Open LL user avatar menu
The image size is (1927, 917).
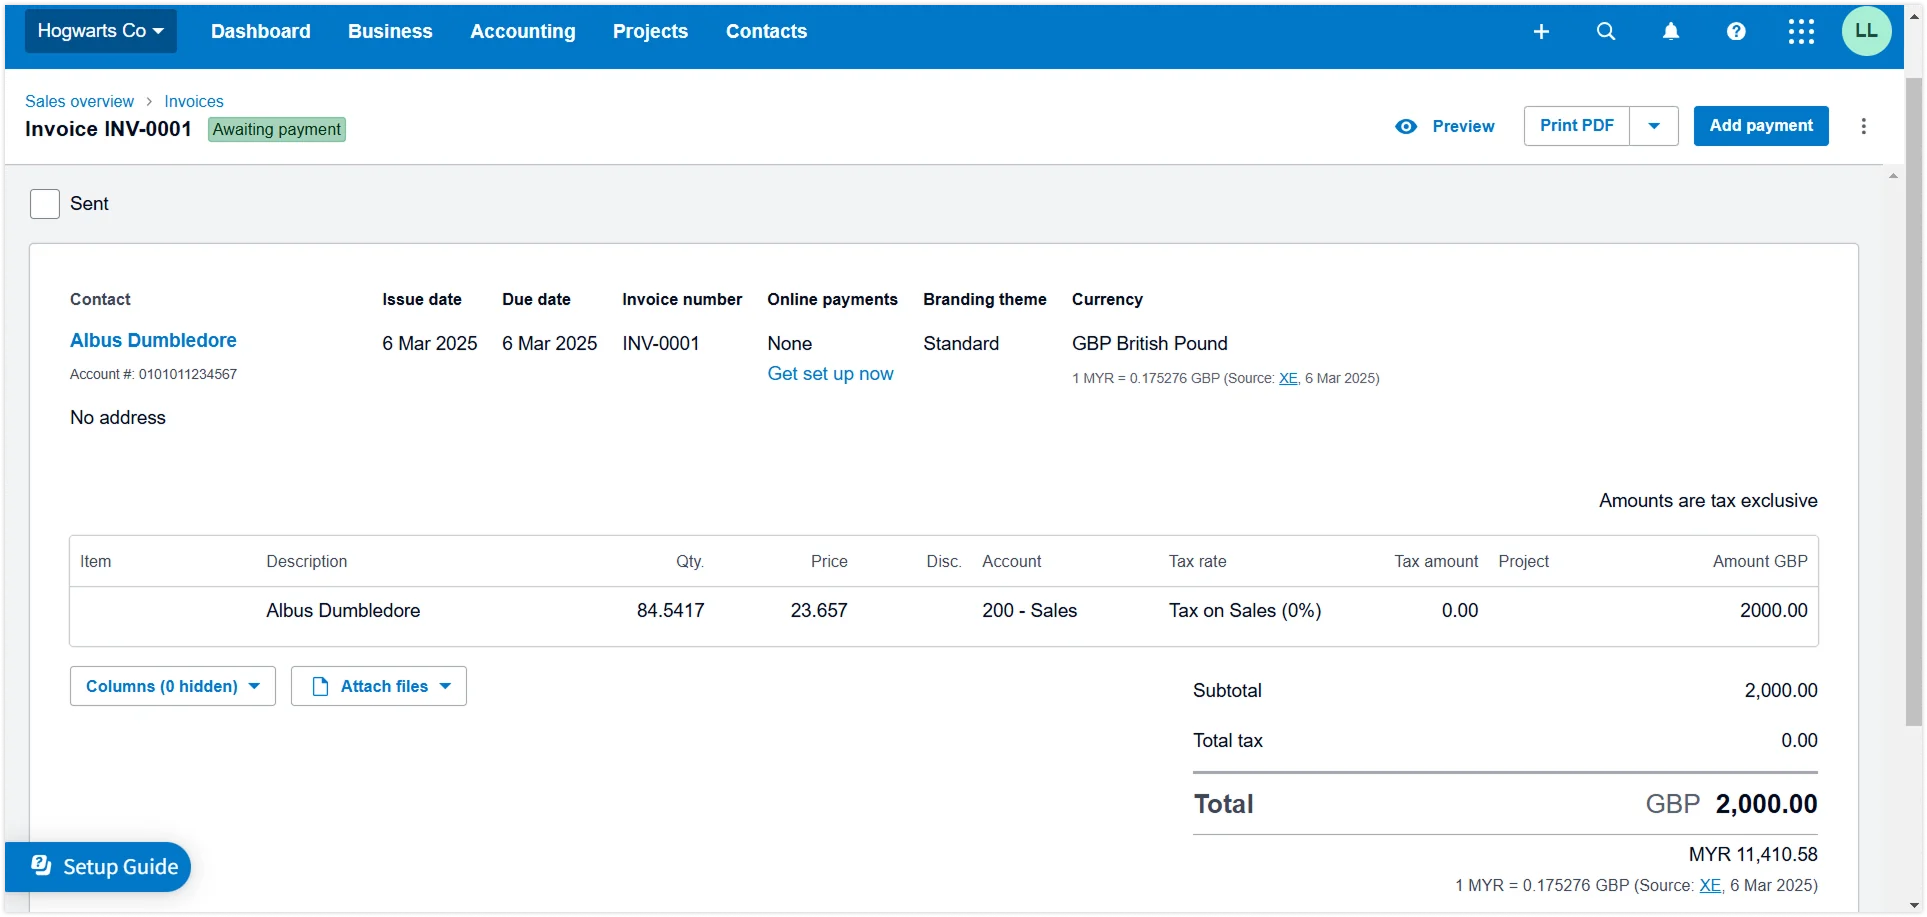click(x=1866, y=31)
